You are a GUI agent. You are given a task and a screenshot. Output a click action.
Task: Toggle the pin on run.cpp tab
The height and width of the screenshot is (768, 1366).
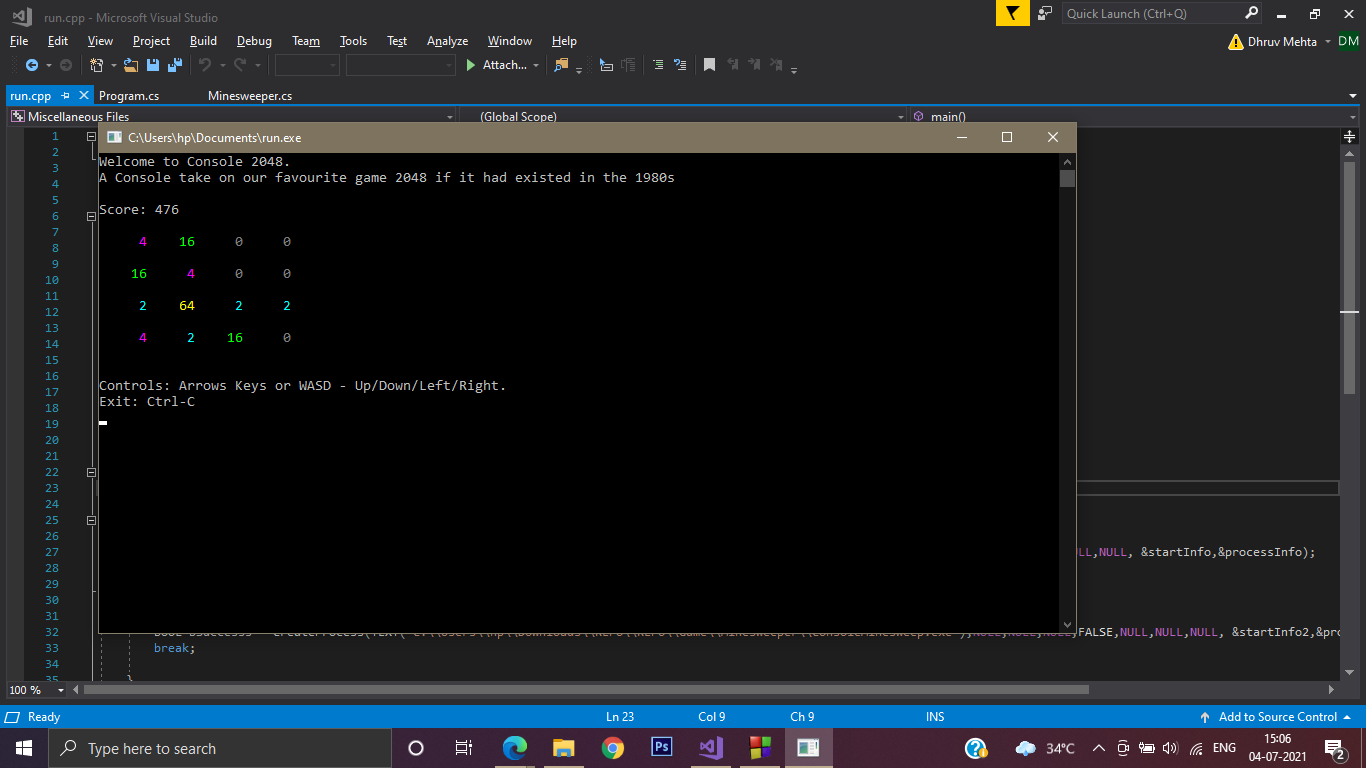[65, 95]
